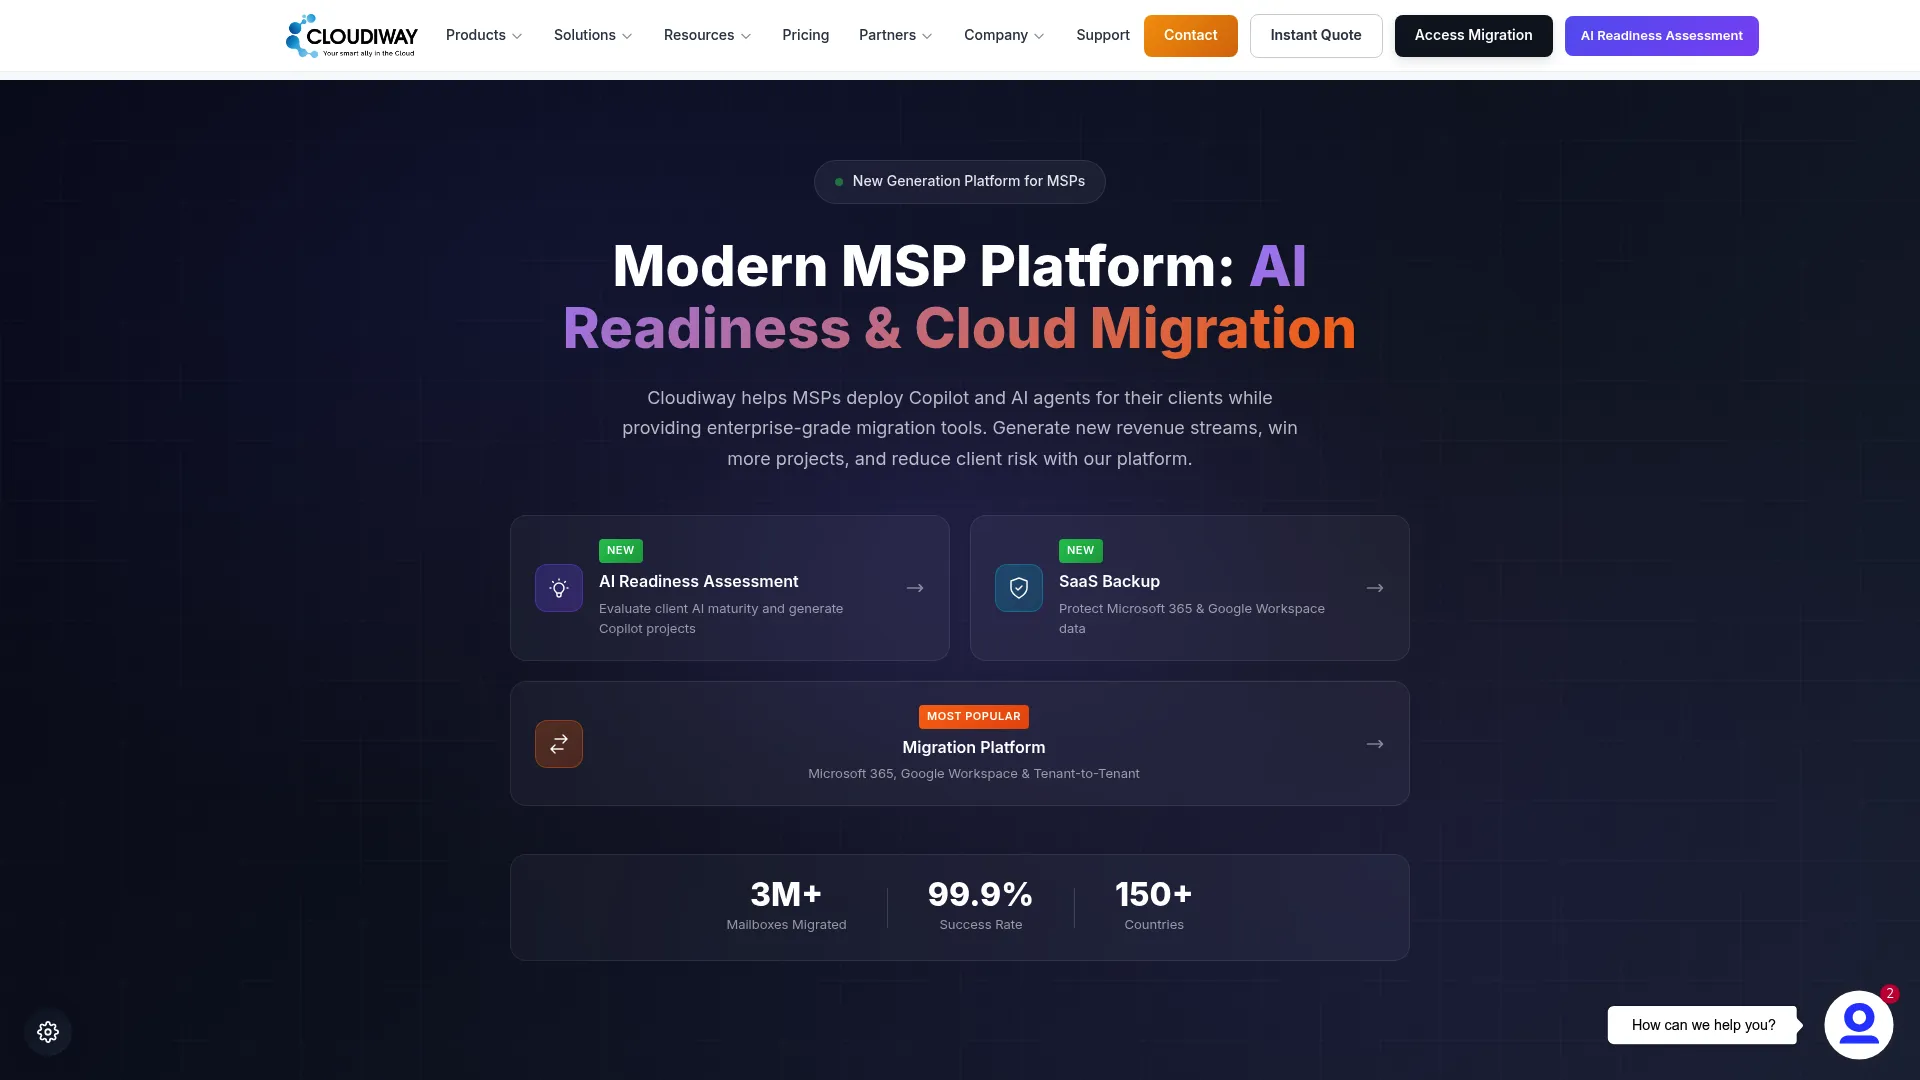Expand the Partners menu
Screen dimensions: 1920x1080
point(895,35)
